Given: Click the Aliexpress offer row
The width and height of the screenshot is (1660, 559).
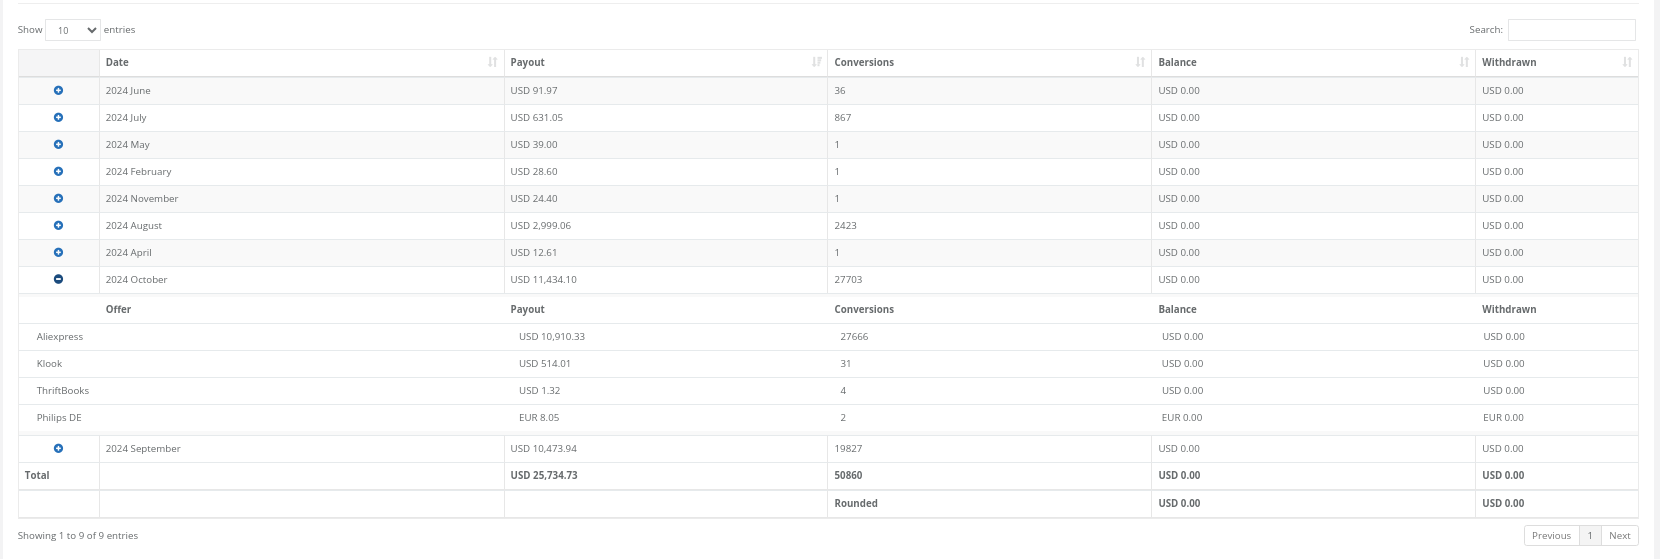Looking at the screenshot, I should coord(828,336).
